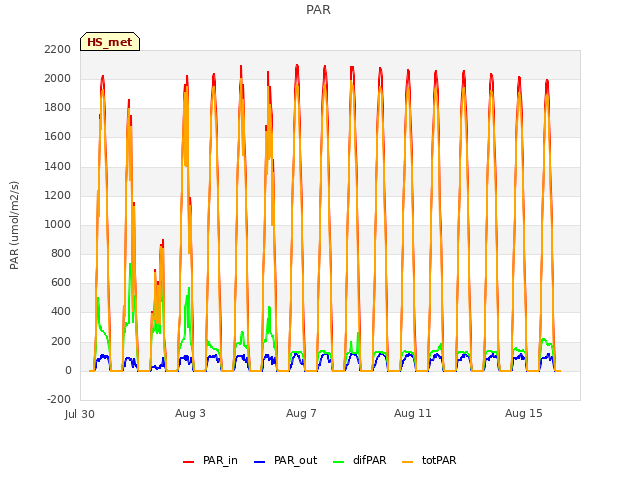Click the red PAR_in legend swatch
Image resolution: width=640 pixels, height=480 pixels.
189,462
